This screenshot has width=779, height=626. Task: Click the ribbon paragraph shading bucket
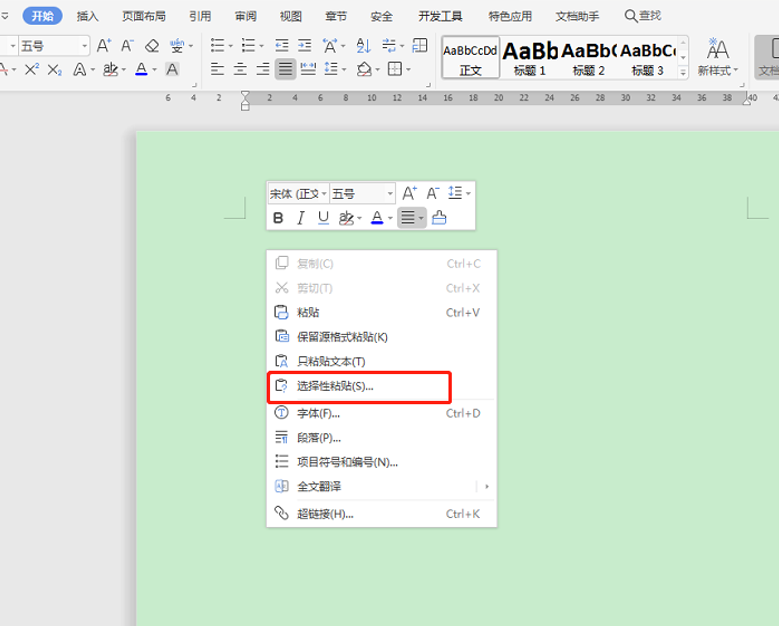[364, 69]
